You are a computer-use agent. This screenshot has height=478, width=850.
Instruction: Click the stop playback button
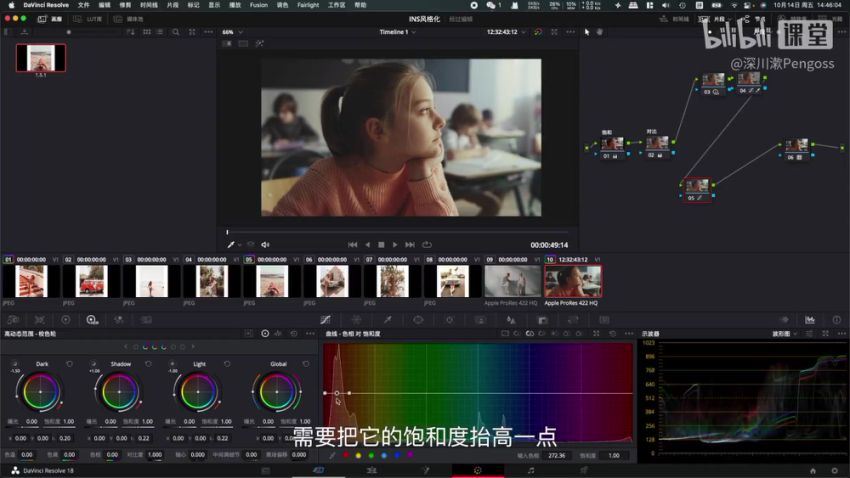[x=381, y=244]
